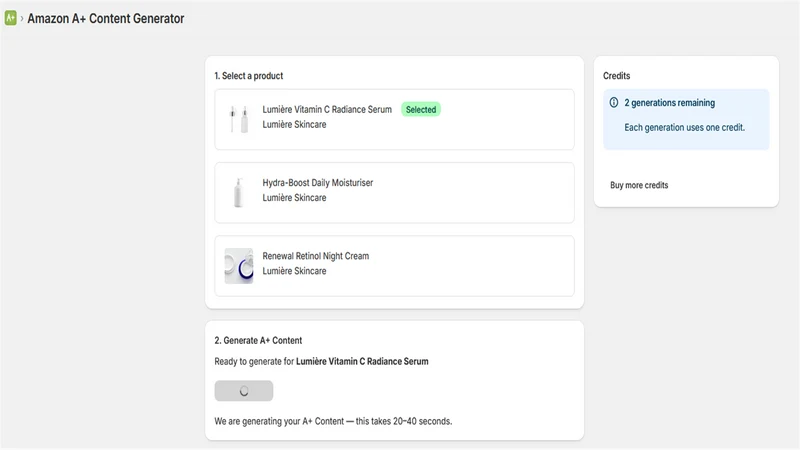The height and width of the screenshot is (450, 800).
Task: Select the Renewal Retinol Night Cream product
Action: 394,266
